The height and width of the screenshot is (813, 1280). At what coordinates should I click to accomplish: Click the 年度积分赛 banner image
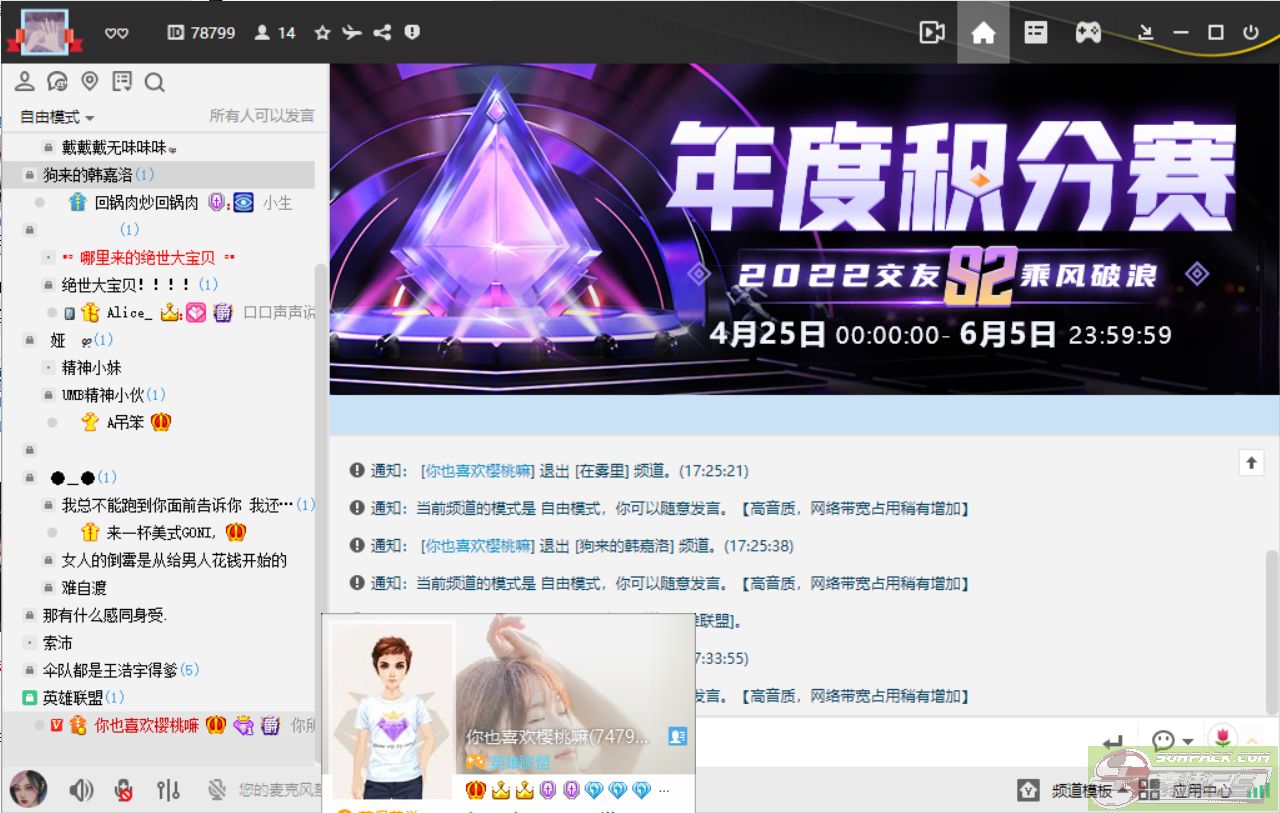coord(804,230)
